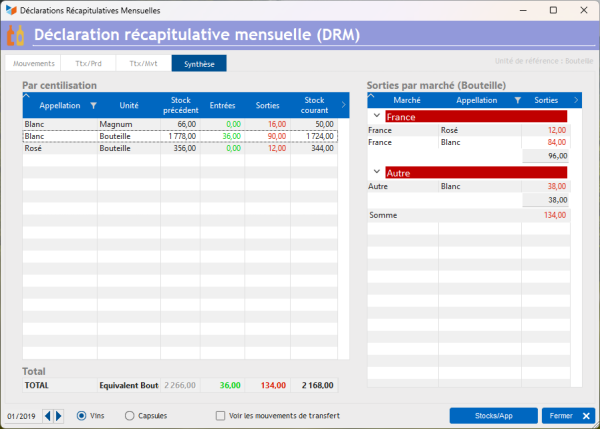The image size is (600, 429).
Task: Open the Ttx/Prd tab
Action: click(88, 64)
